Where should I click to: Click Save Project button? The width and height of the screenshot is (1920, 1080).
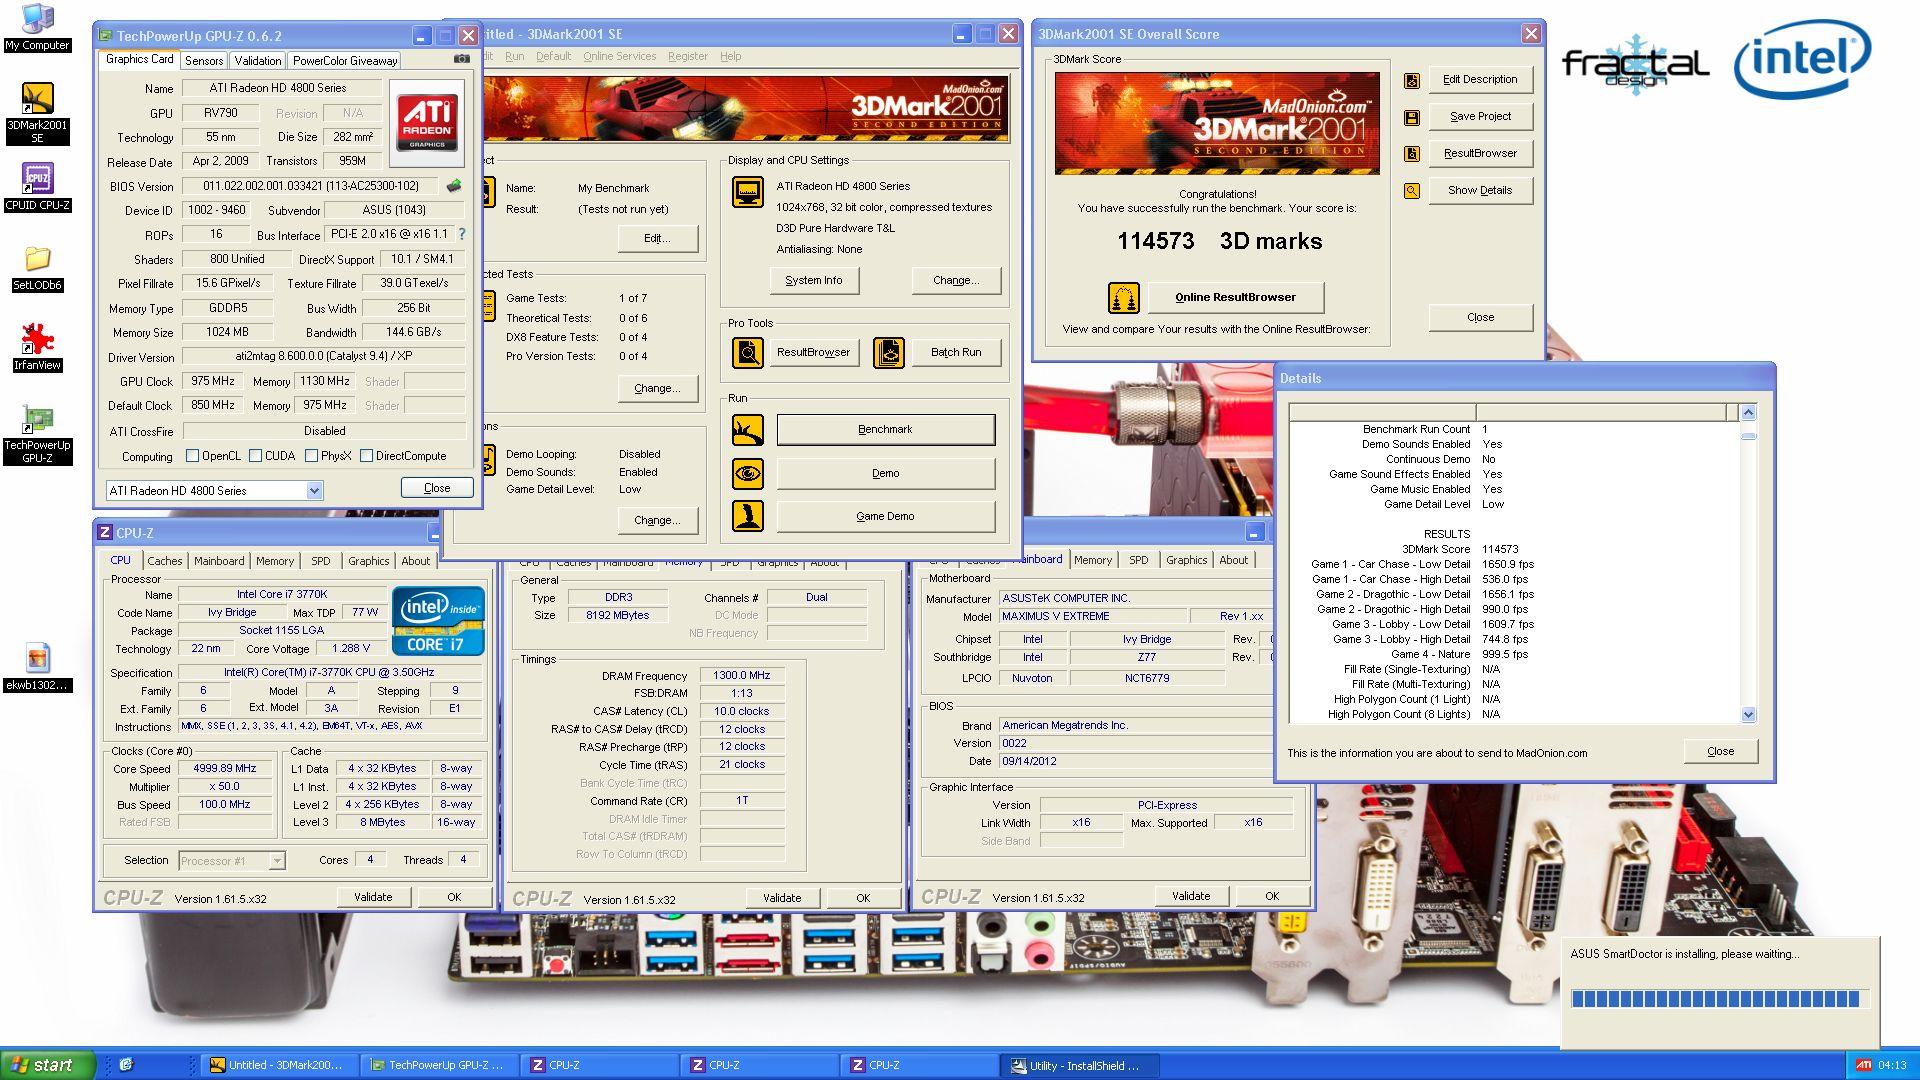click(x=1480, y=117)
